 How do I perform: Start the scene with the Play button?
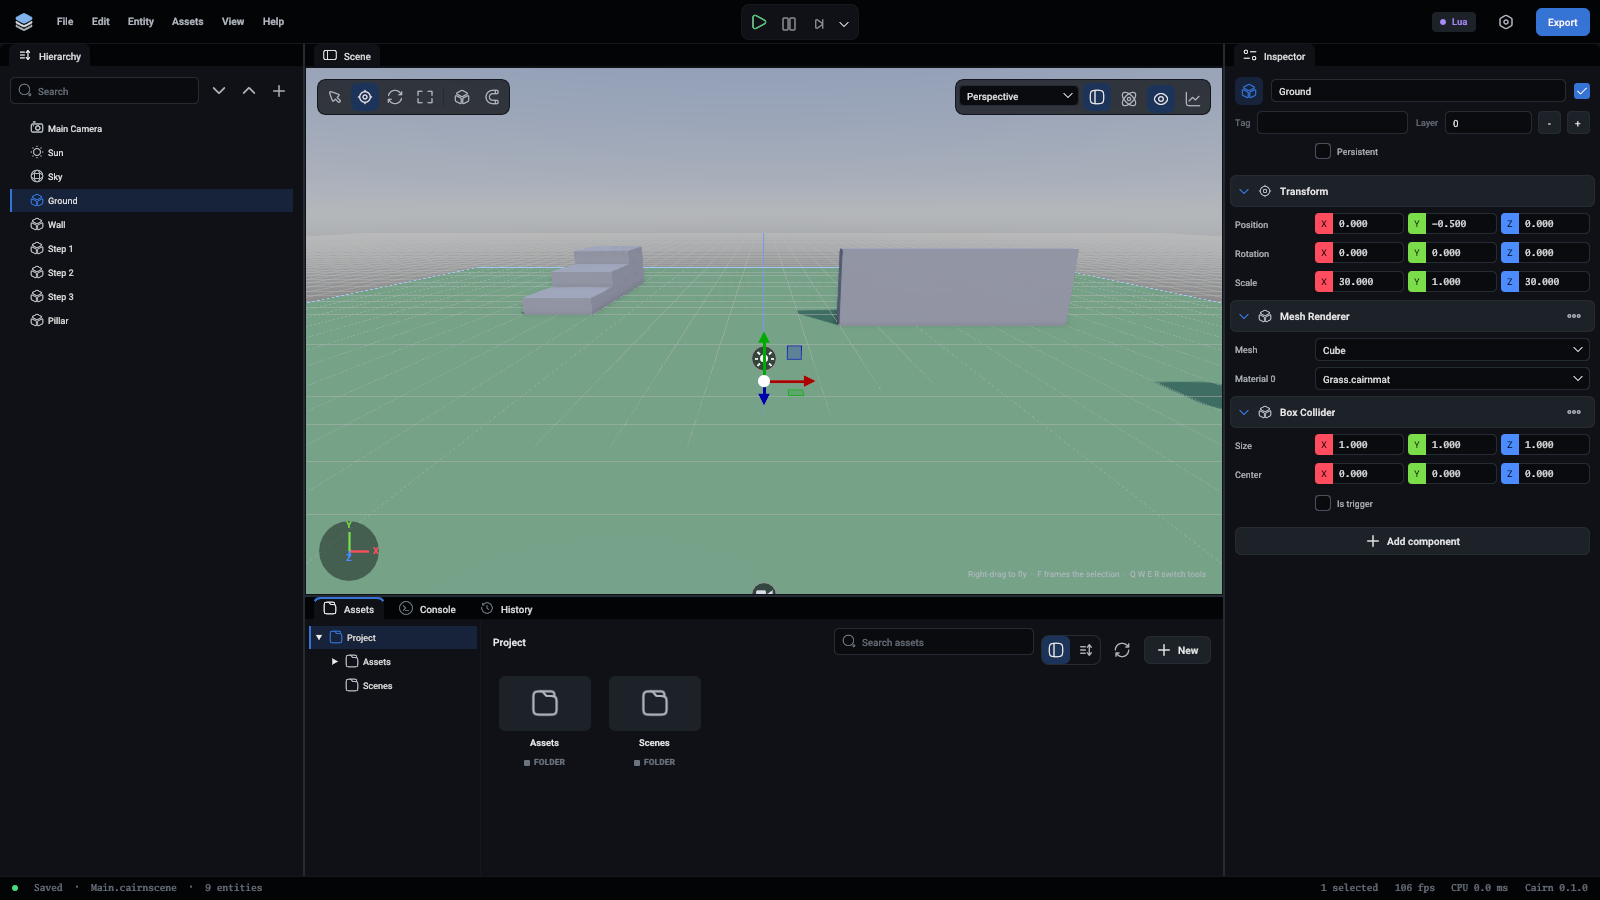click(x=759, y=22)
